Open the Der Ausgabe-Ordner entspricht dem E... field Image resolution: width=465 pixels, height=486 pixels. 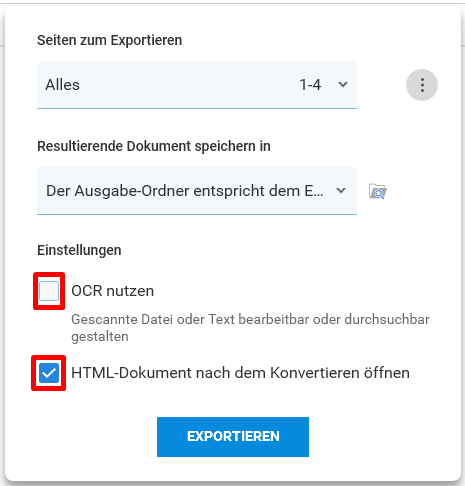[197, 191]
